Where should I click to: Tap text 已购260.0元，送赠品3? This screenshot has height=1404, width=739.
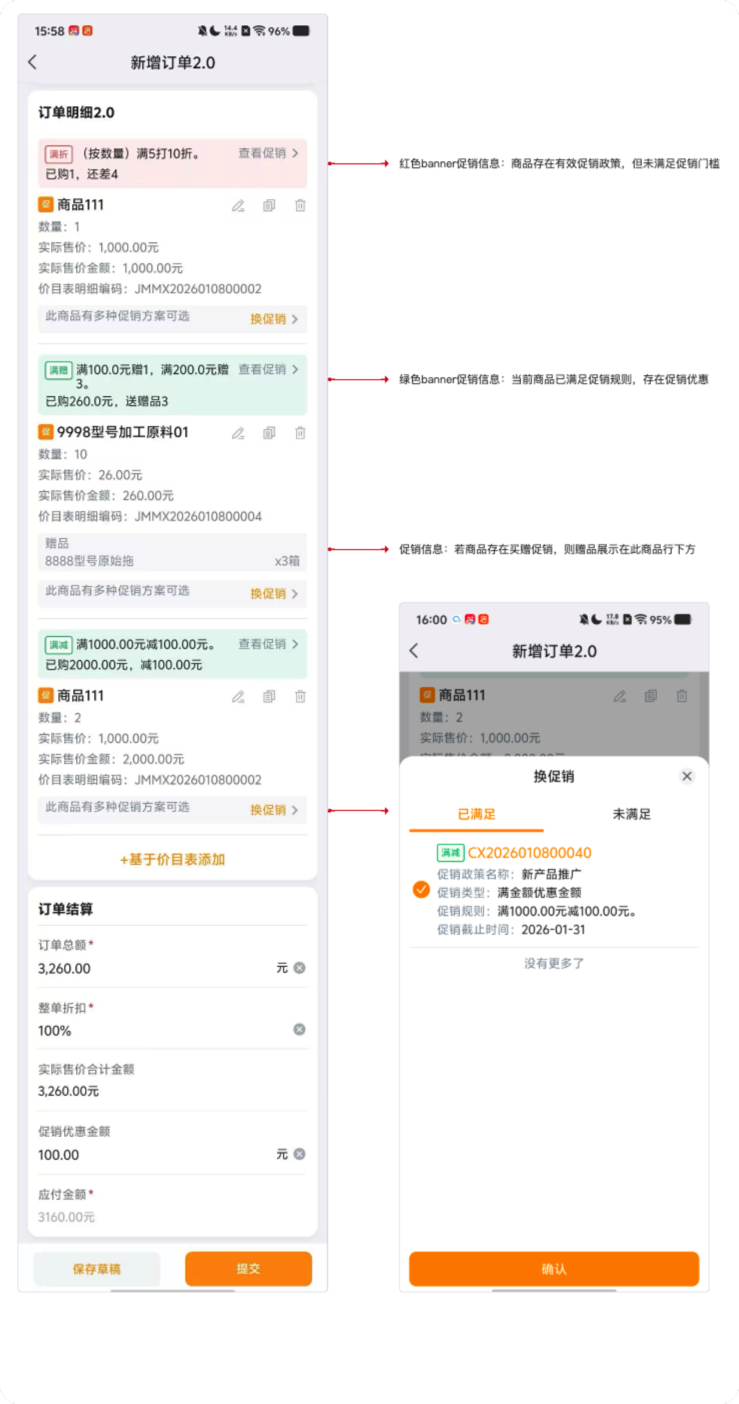point(106,401)
